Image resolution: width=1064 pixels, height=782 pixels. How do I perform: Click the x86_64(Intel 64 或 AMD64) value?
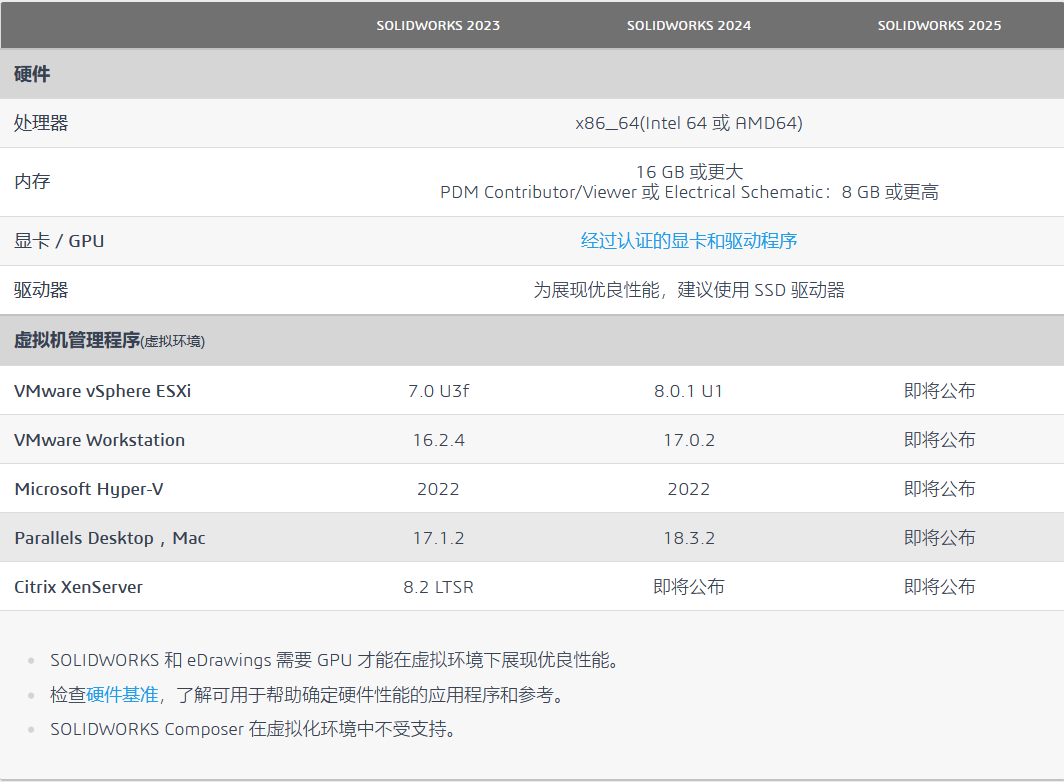coord(689,123)
